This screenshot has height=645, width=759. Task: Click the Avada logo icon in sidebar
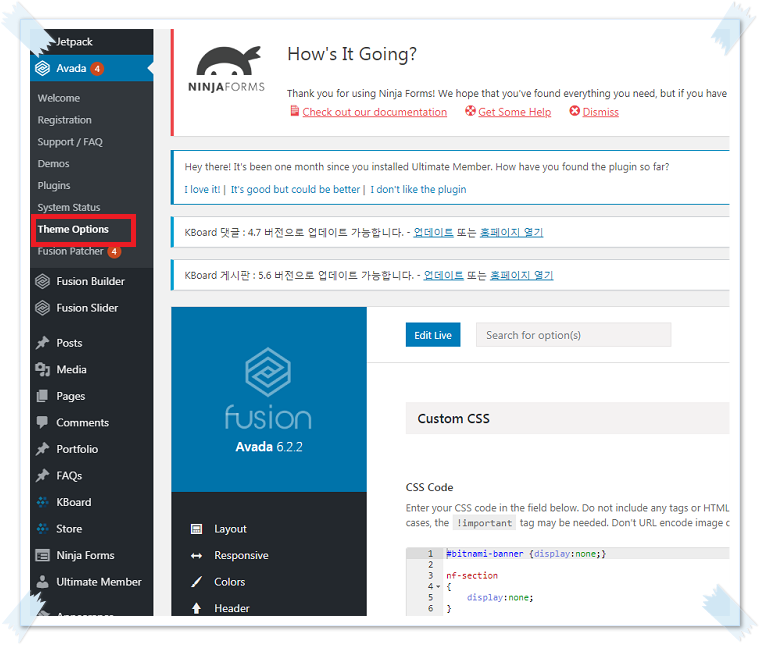(42, 68)
